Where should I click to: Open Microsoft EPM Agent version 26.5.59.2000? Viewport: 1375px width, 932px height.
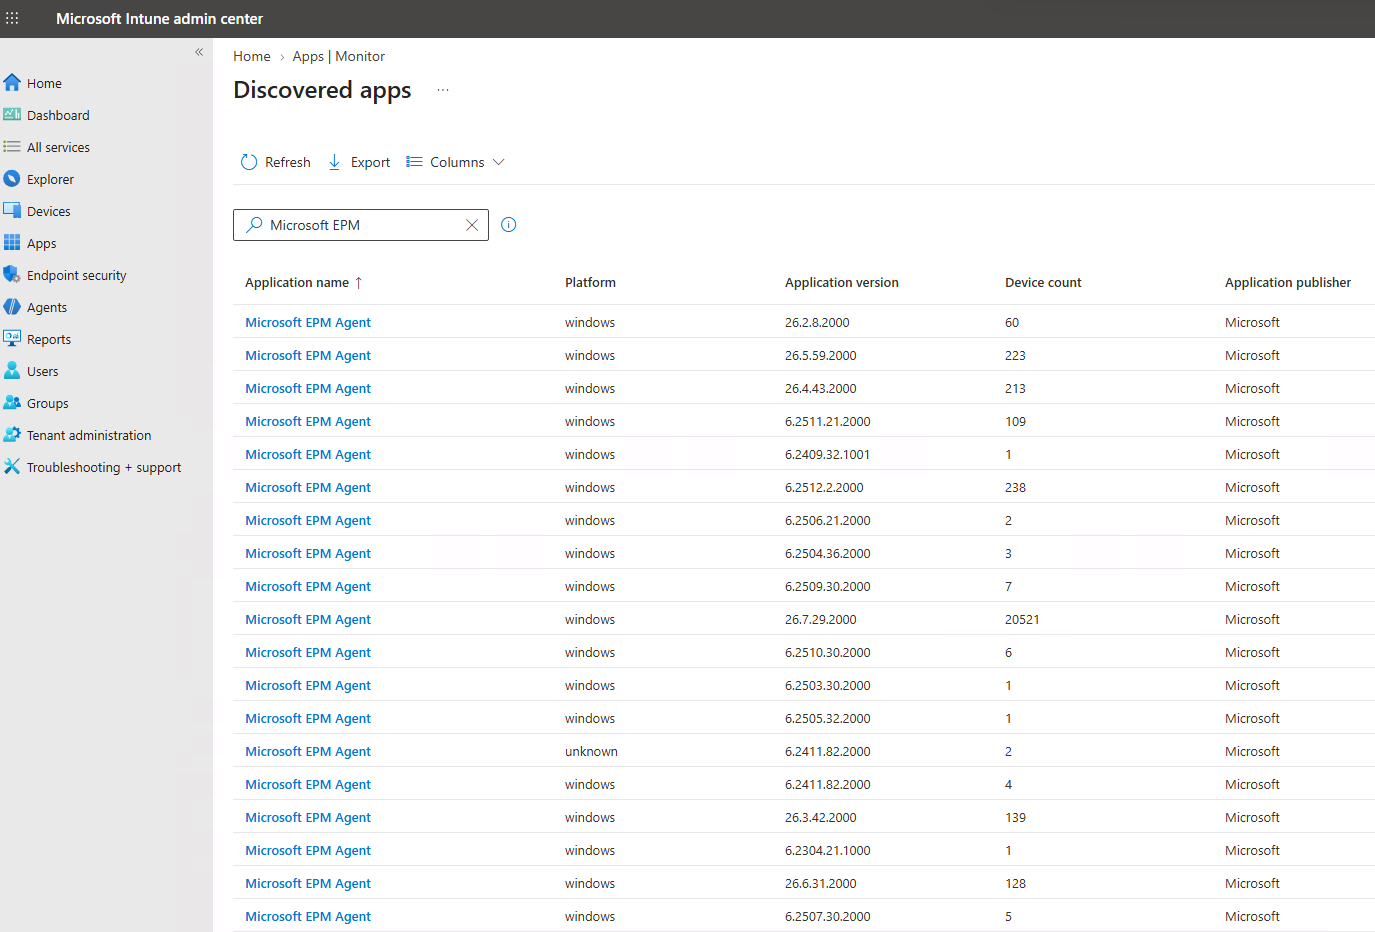coord(308,356)
